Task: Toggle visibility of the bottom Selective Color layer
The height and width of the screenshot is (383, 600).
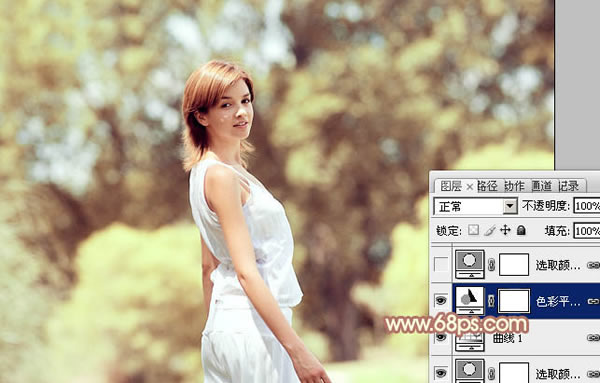Action: [x=441, y=372]
